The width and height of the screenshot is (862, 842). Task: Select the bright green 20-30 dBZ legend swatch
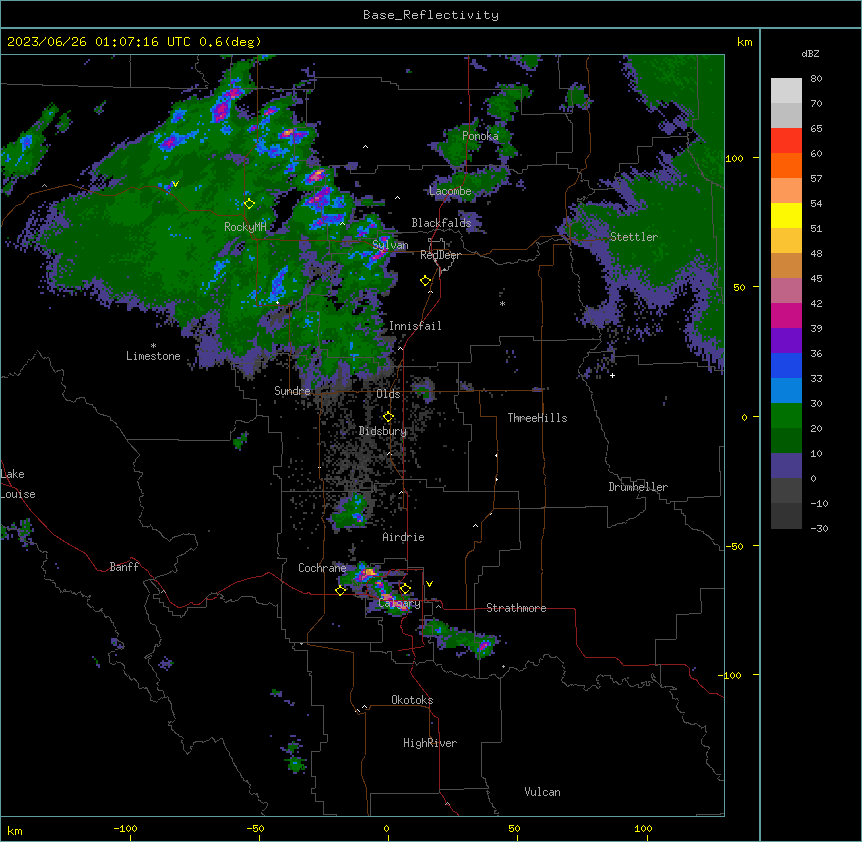pyautogui.click(x=786, y=416)
